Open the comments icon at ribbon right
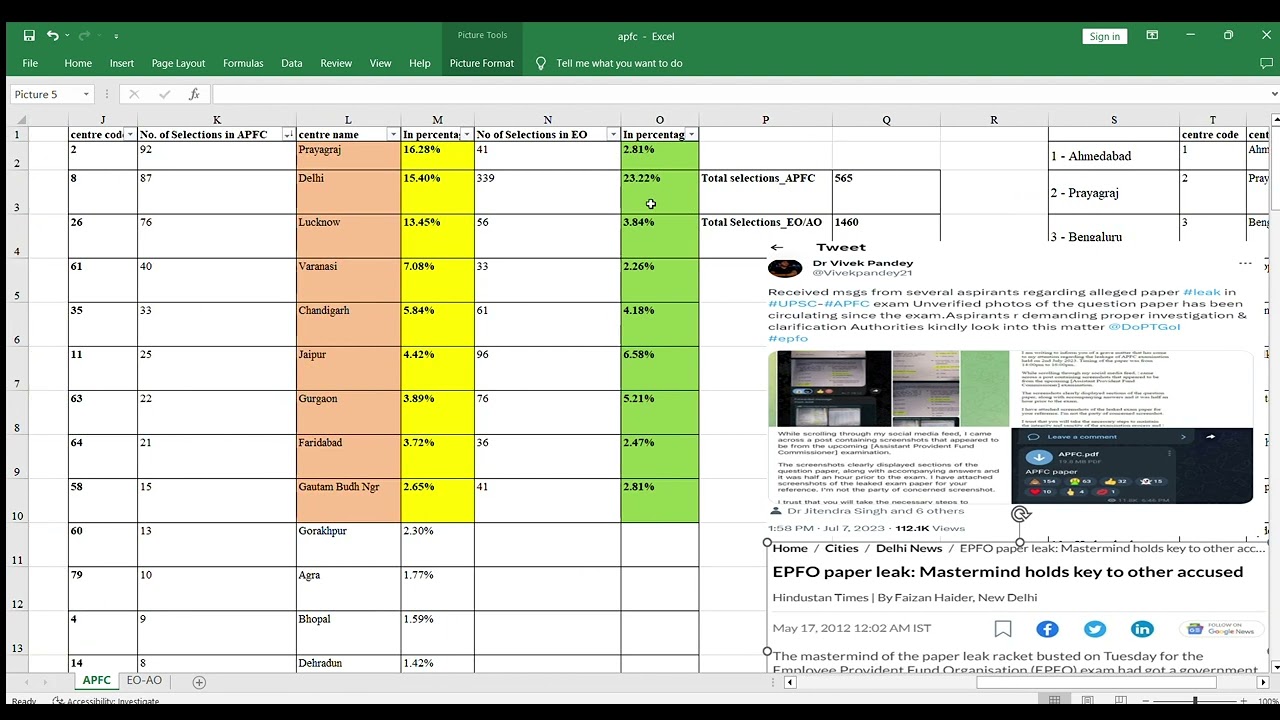 pos(1267,63)
